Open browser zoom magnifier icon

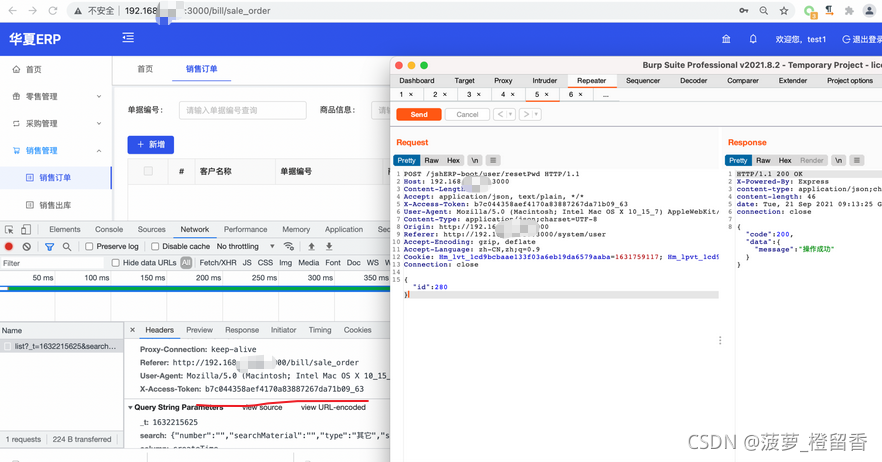point(764,11)
